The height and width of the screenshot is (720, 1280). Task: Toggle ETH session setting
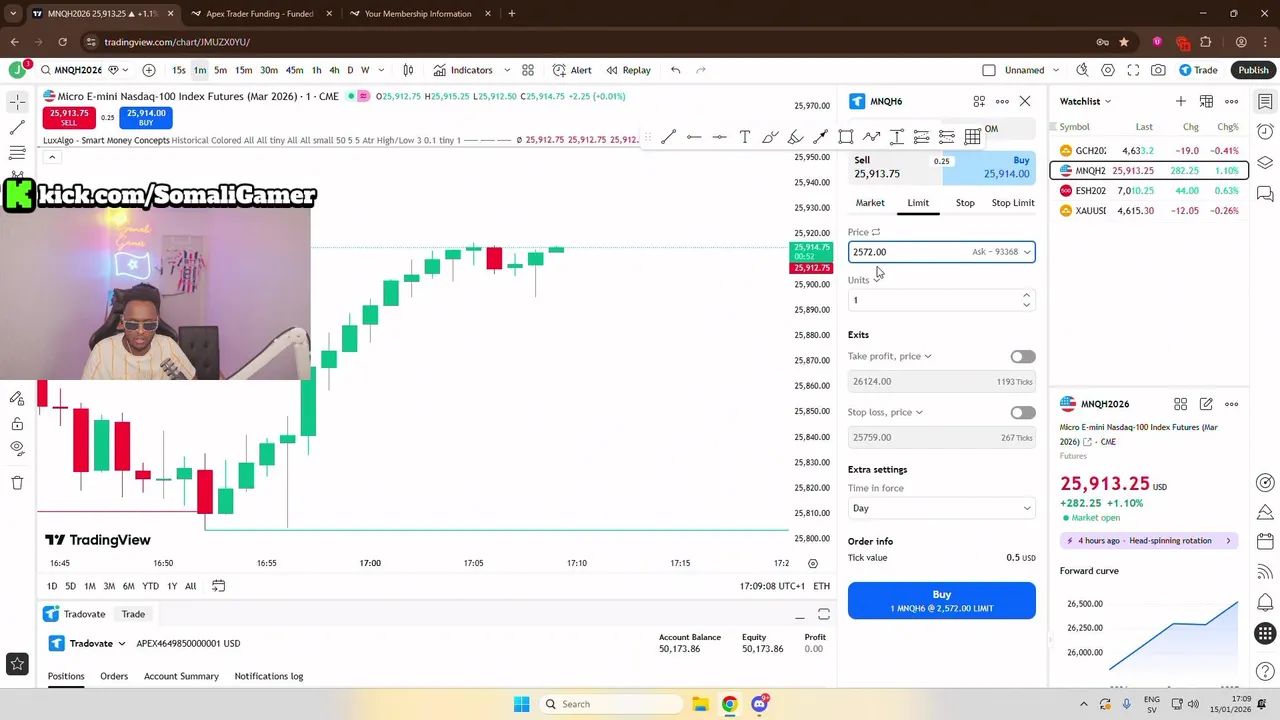pos(821,586)
